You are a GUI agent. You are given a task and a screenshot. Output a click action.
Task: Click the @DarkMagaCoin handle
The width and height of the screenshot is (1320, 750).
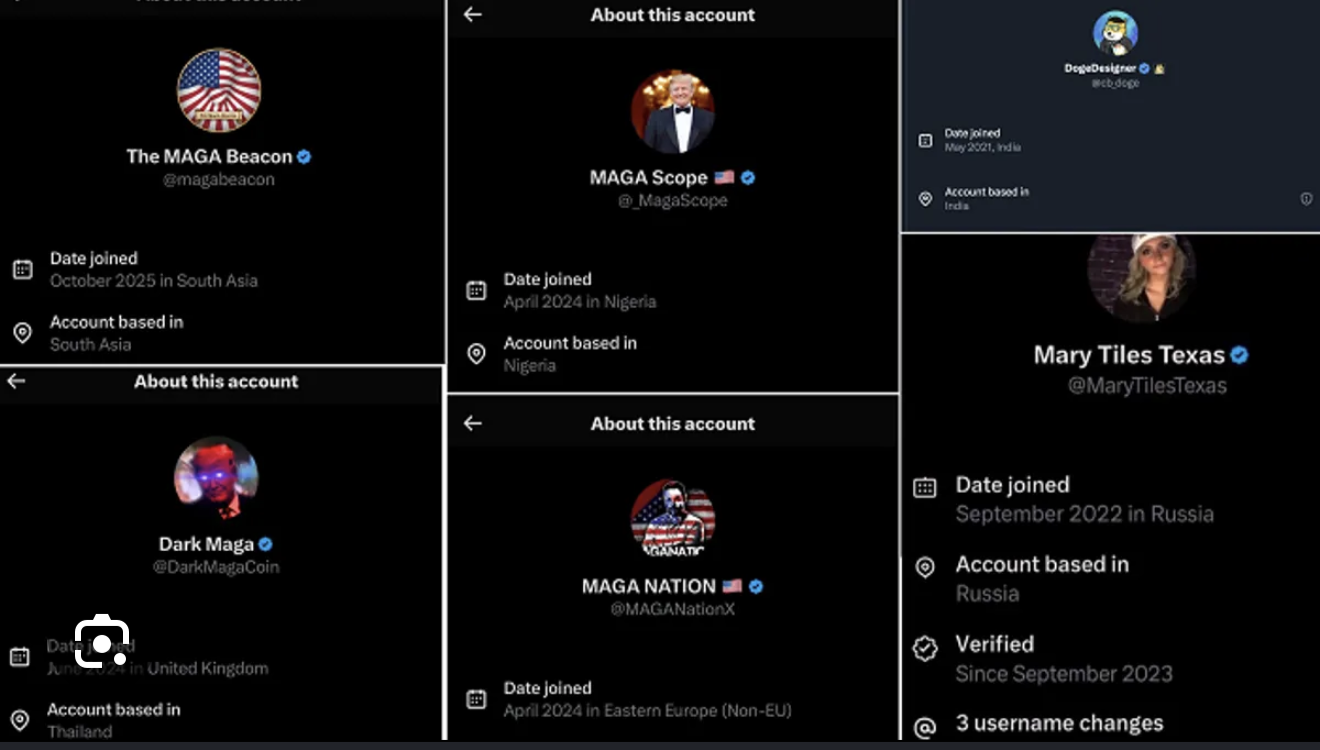click(216, 567)
